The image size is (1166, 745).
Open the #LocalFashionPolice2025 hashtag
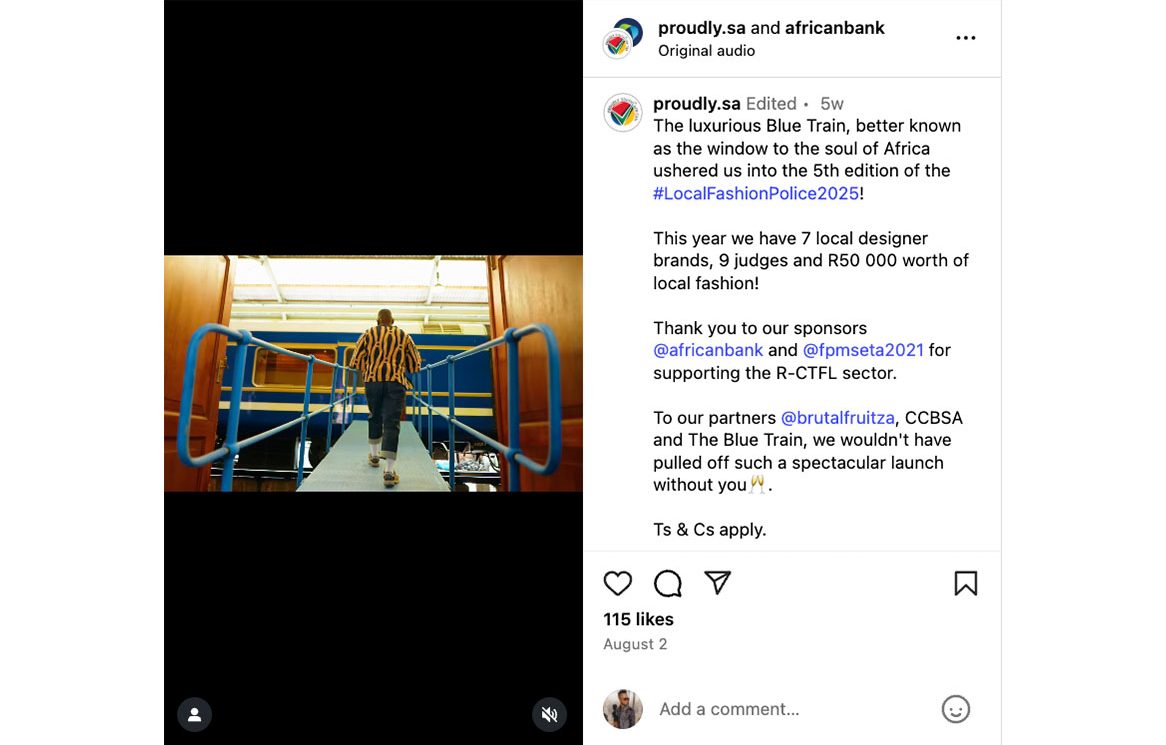click(x=756, y=193)
